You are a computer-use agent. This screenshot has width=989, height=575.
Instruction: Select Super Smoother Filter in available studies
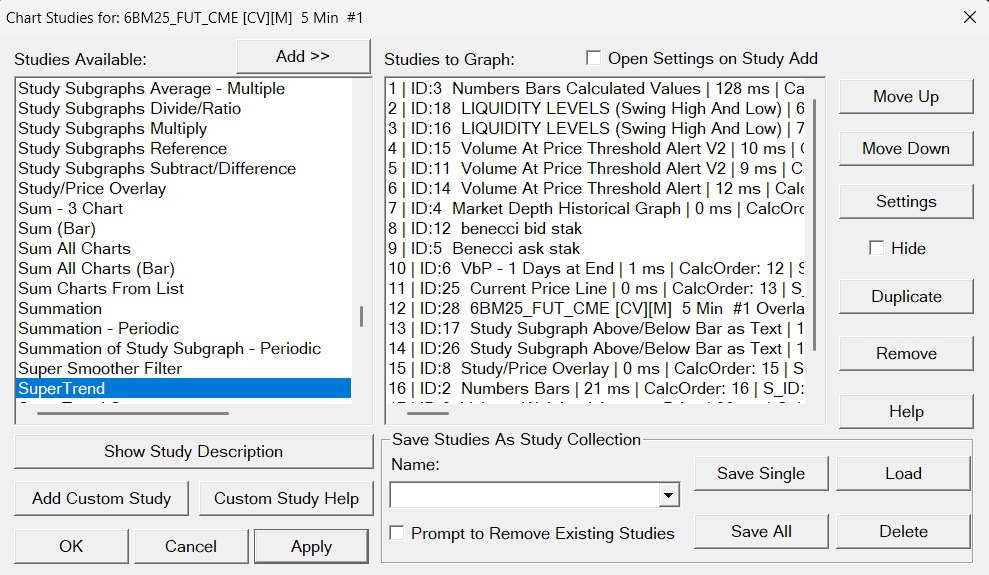[100, 368]
